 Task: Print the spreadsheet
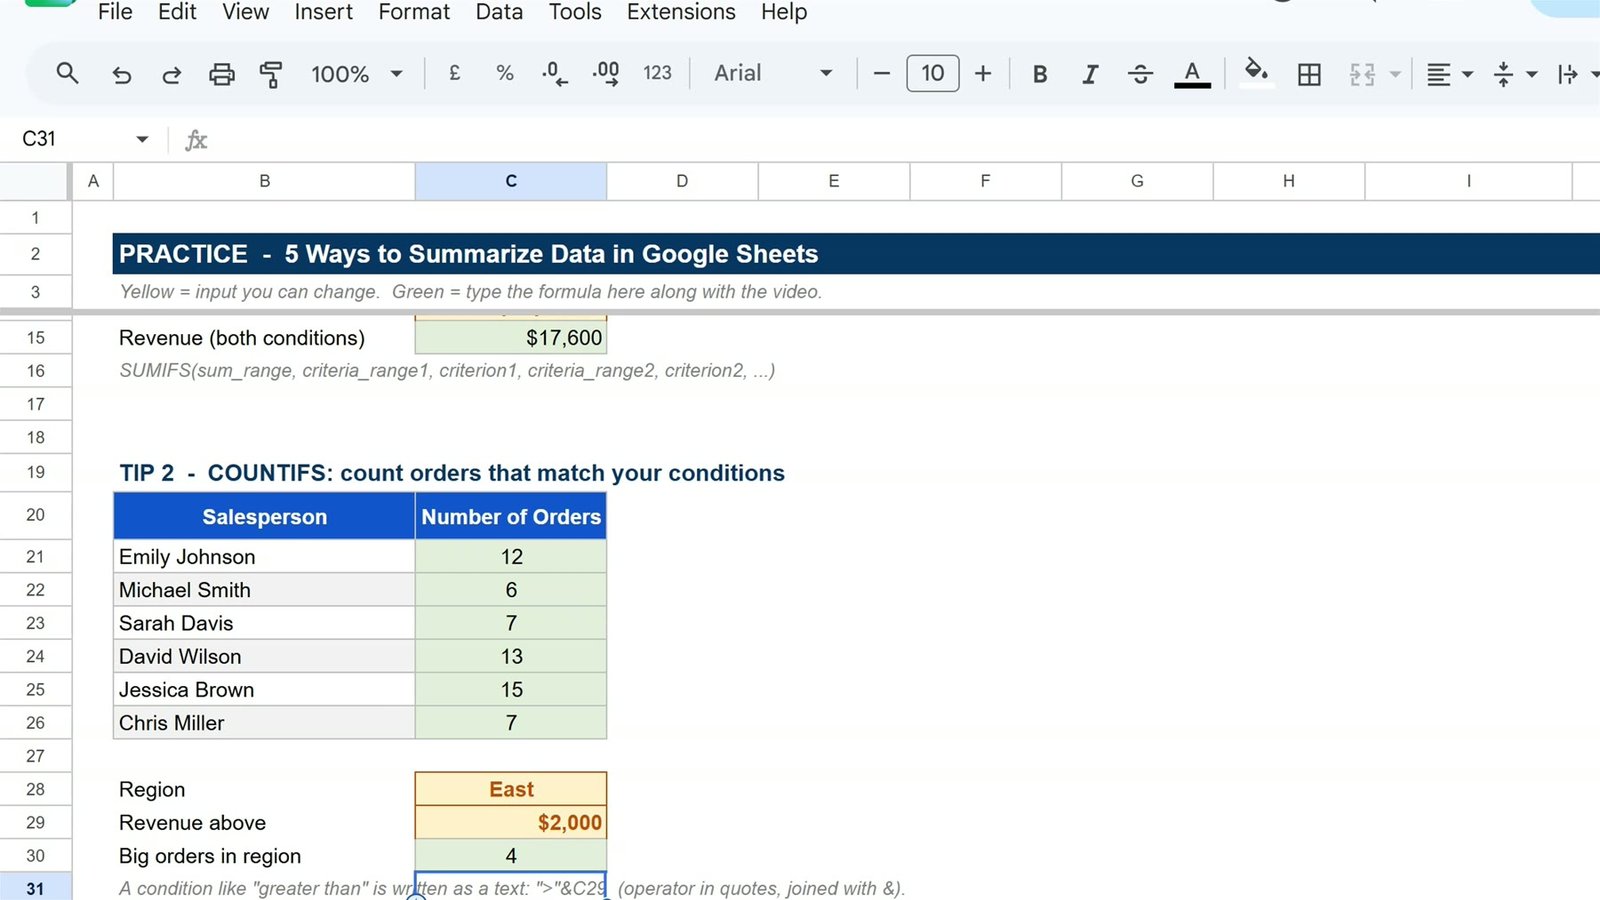pyautogui.click(x=222, y=74)
